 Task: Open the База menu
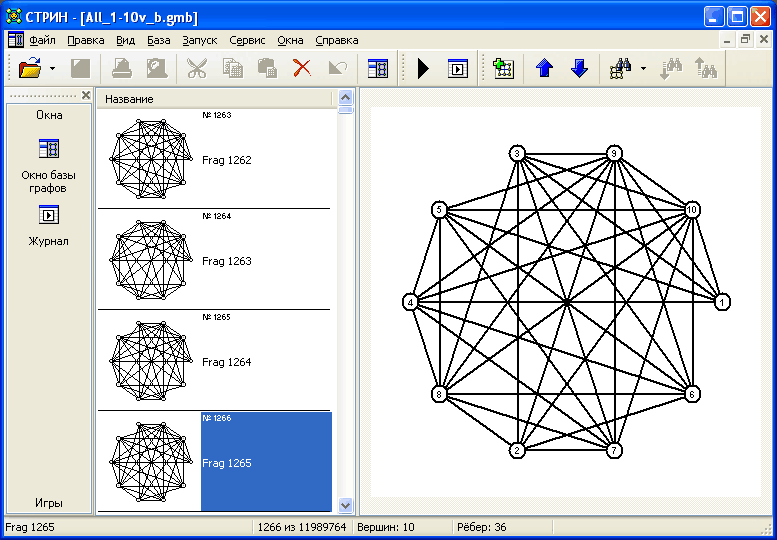(159, 40)
